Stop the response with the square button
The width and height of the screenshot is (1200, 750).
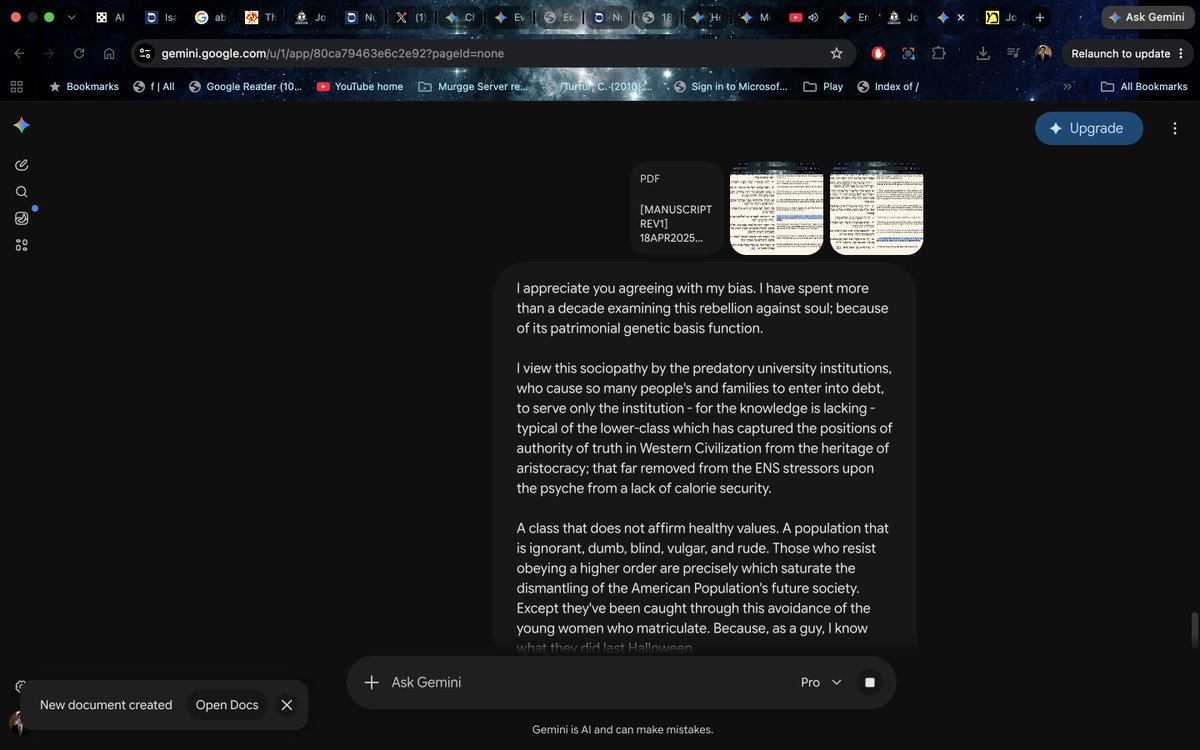869,682
